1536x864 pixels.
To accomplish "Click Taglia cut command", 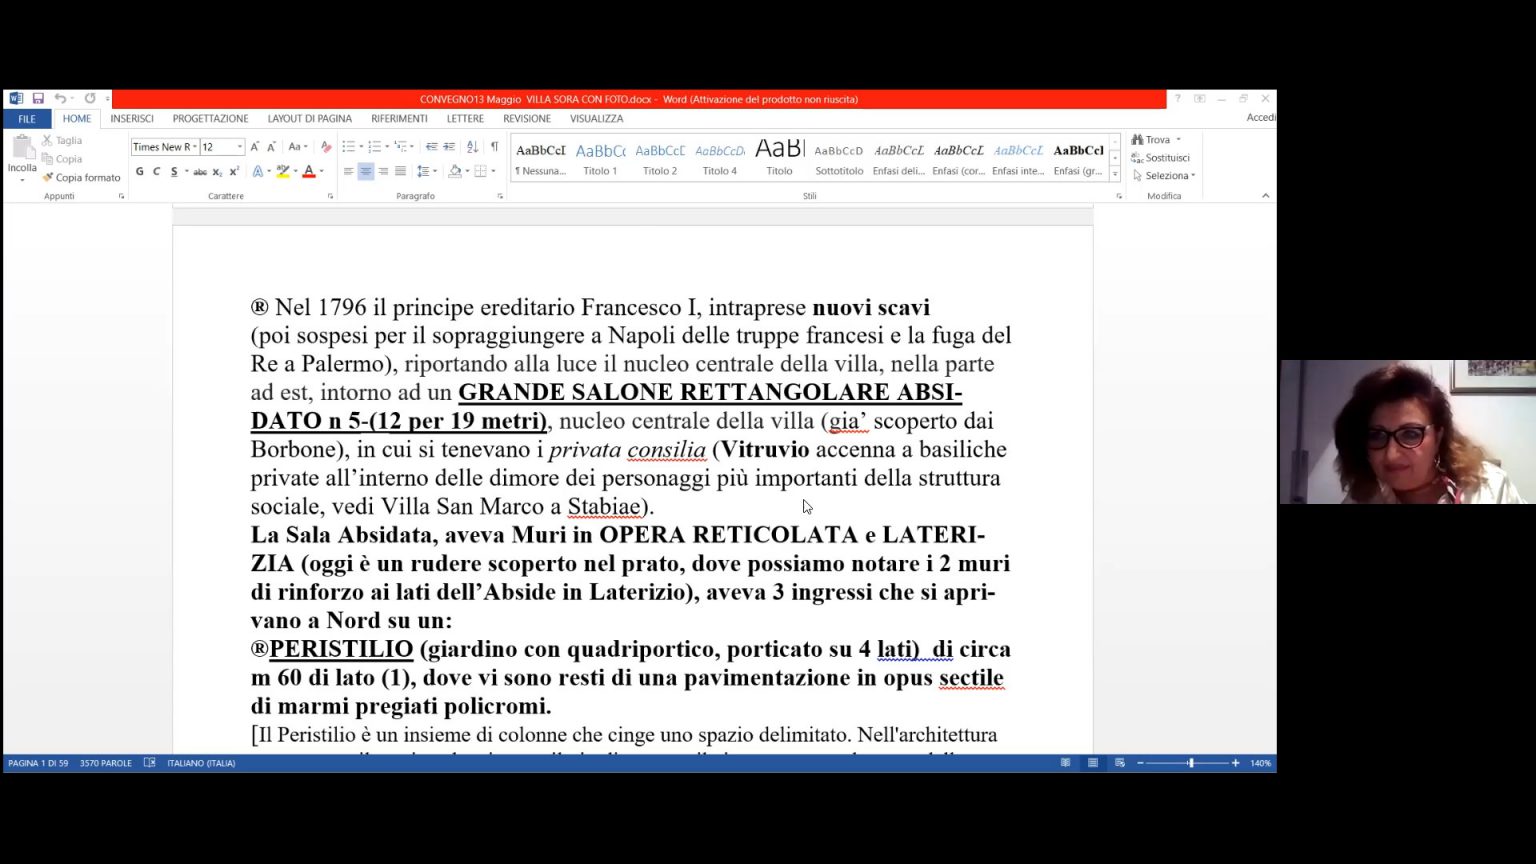I will click(x=62, y=141).
